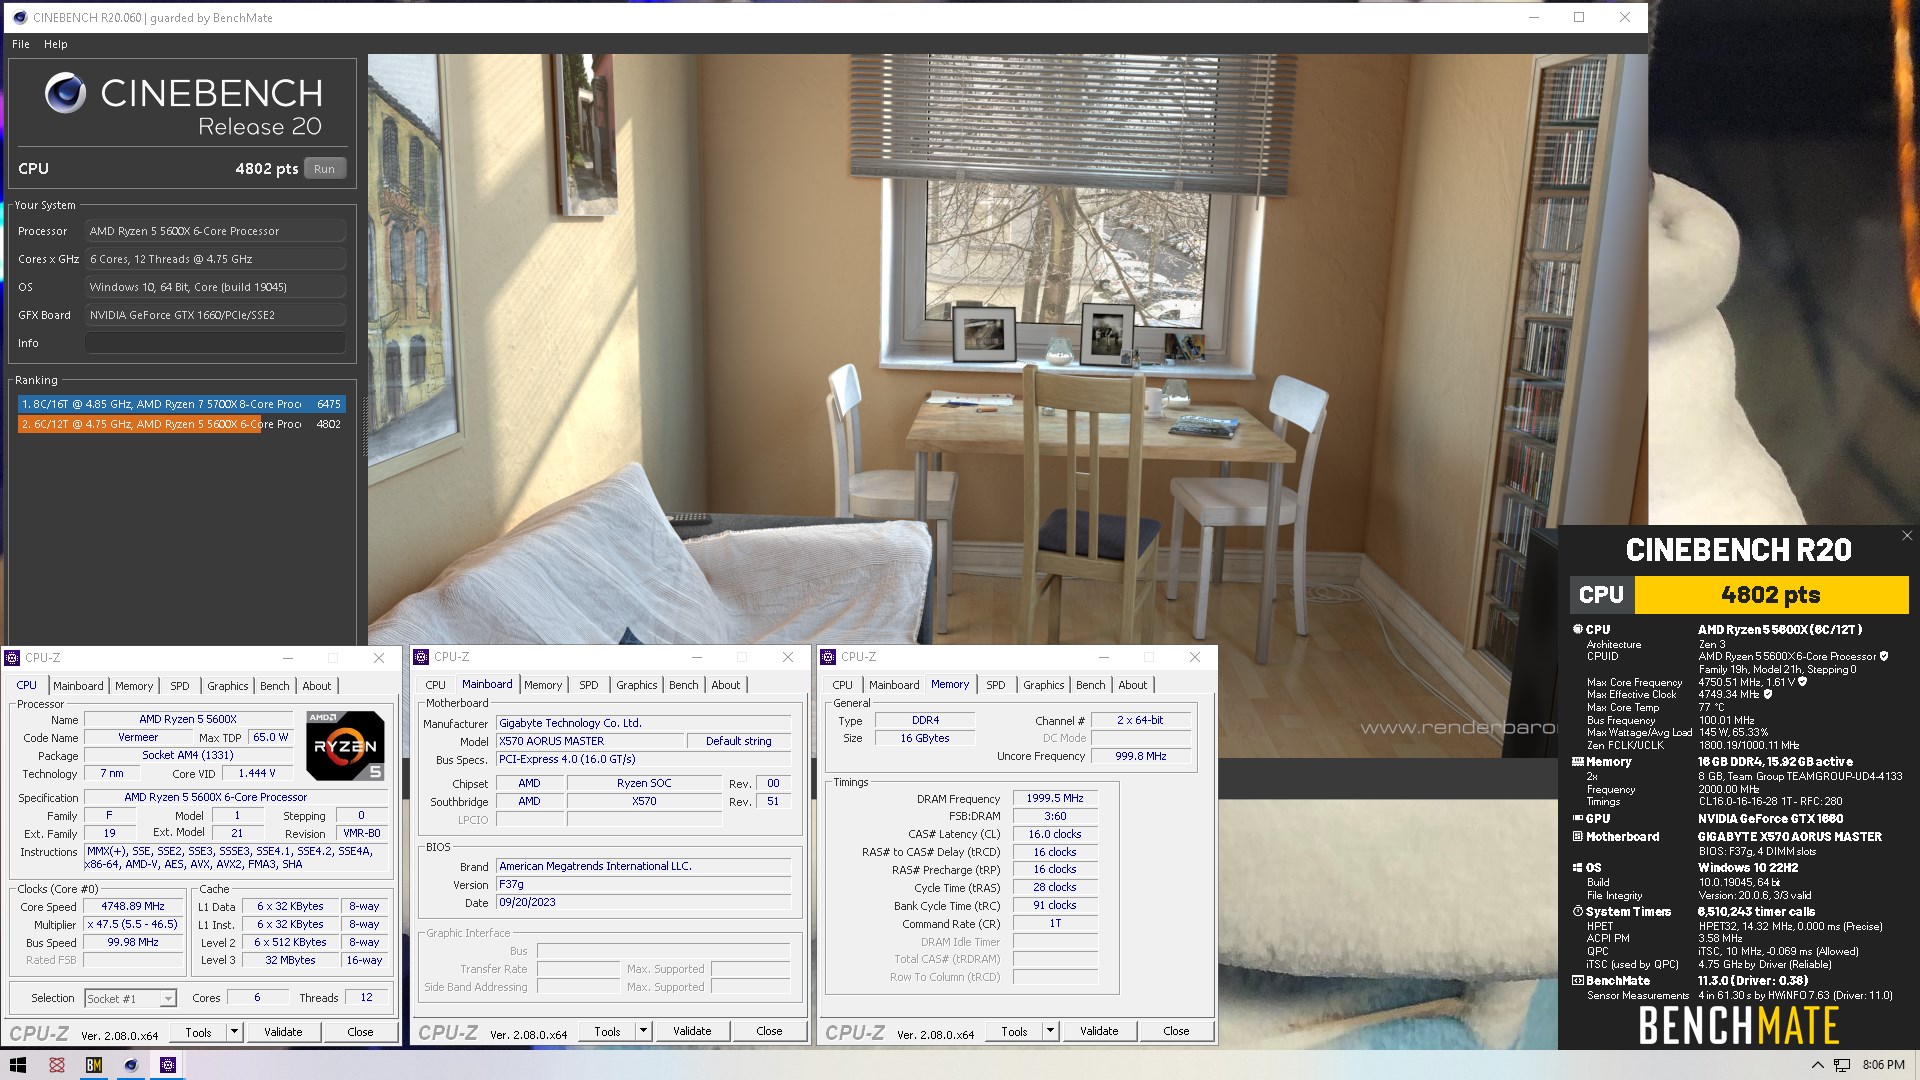This screenshot has width=1920, height=1080.
Task: Click the Max Effective Clock shield icon
Action: (x=1767, y=694)
